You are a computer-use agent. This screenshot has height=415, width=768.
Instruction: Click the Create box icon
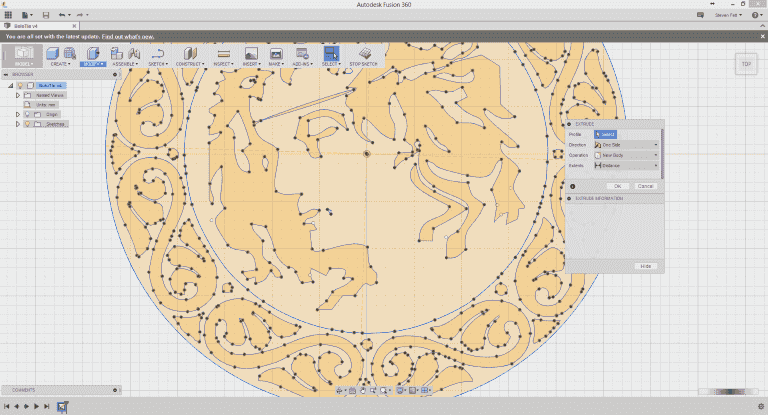pyautogui.click(x=52, y=53)
